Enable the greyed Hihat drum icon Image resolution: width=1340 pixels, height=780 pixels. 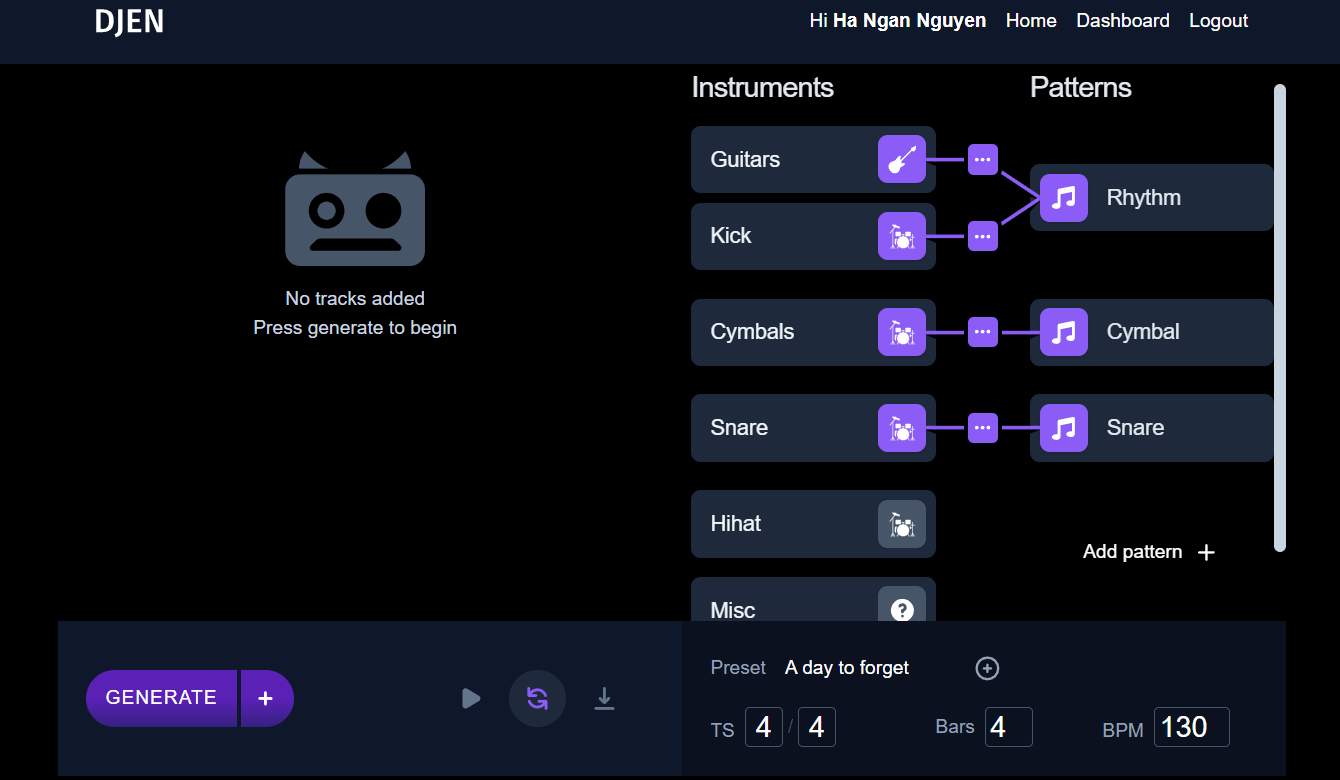902,524
